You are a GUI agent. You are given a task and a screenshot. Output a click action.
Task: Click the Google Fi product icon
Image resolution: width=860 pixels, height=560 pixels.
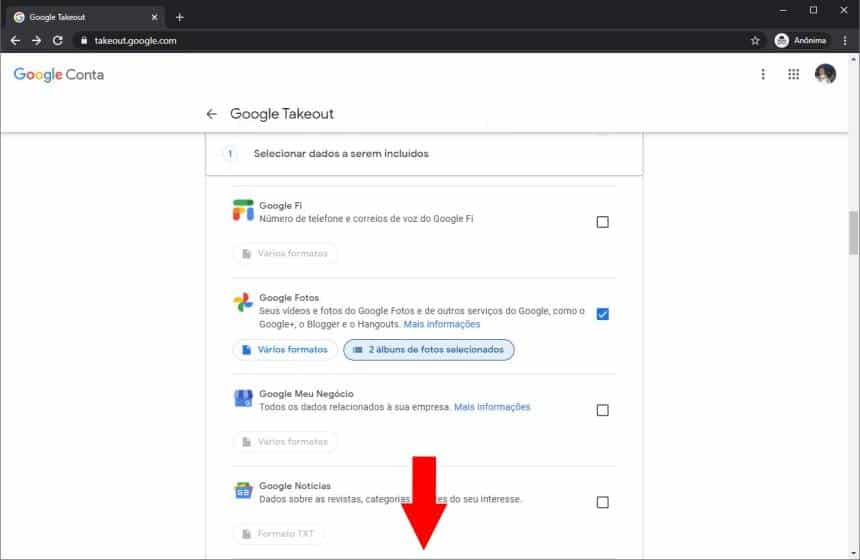[x=243, y=211]
